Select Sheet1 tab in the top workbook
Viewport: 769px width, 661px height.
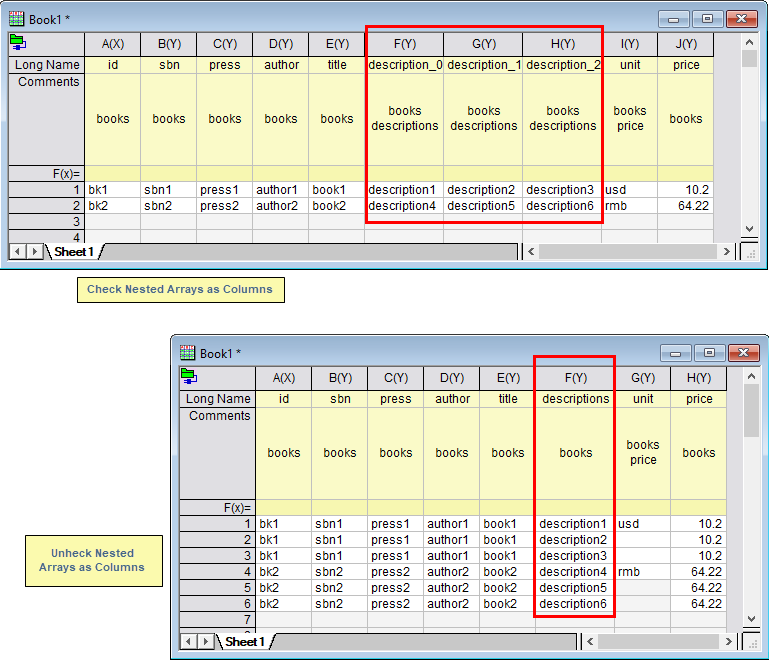pyautogui.click(x=74, y=252)
